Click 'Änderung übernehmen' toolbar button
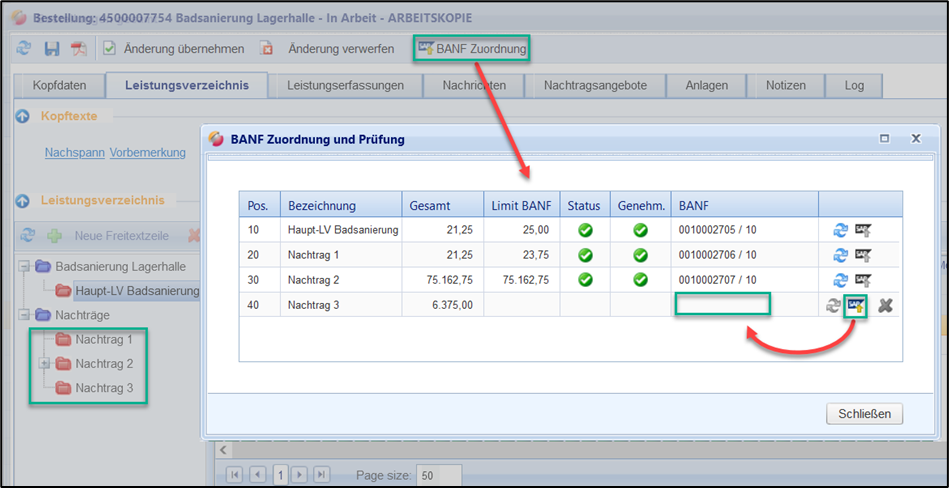 173,48
